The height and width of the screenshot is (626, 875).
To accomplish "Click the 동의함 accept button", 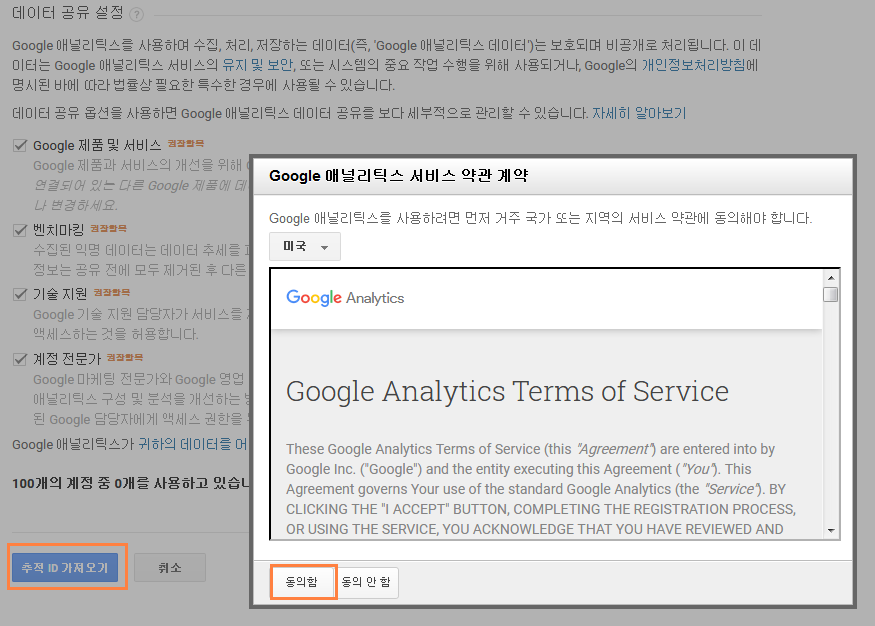I will click(x=302, y=582).
